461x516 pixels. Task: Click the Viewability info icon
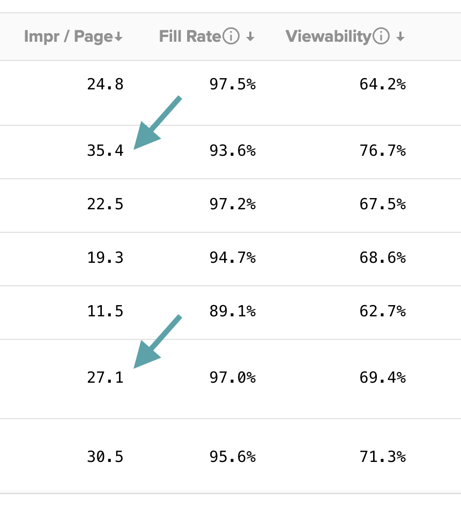pyautogui.click(x=381, y=36)
